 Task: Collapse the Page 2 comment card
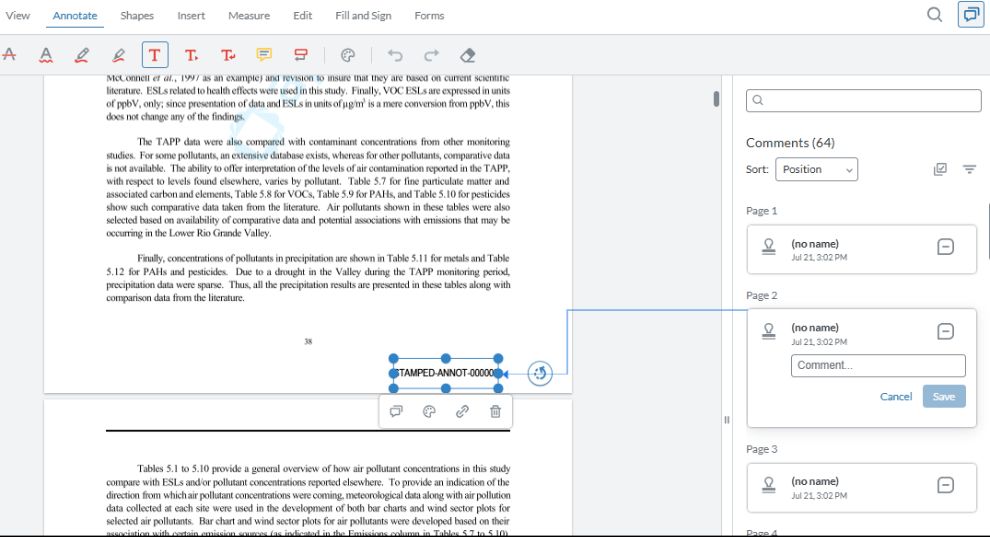945,331
